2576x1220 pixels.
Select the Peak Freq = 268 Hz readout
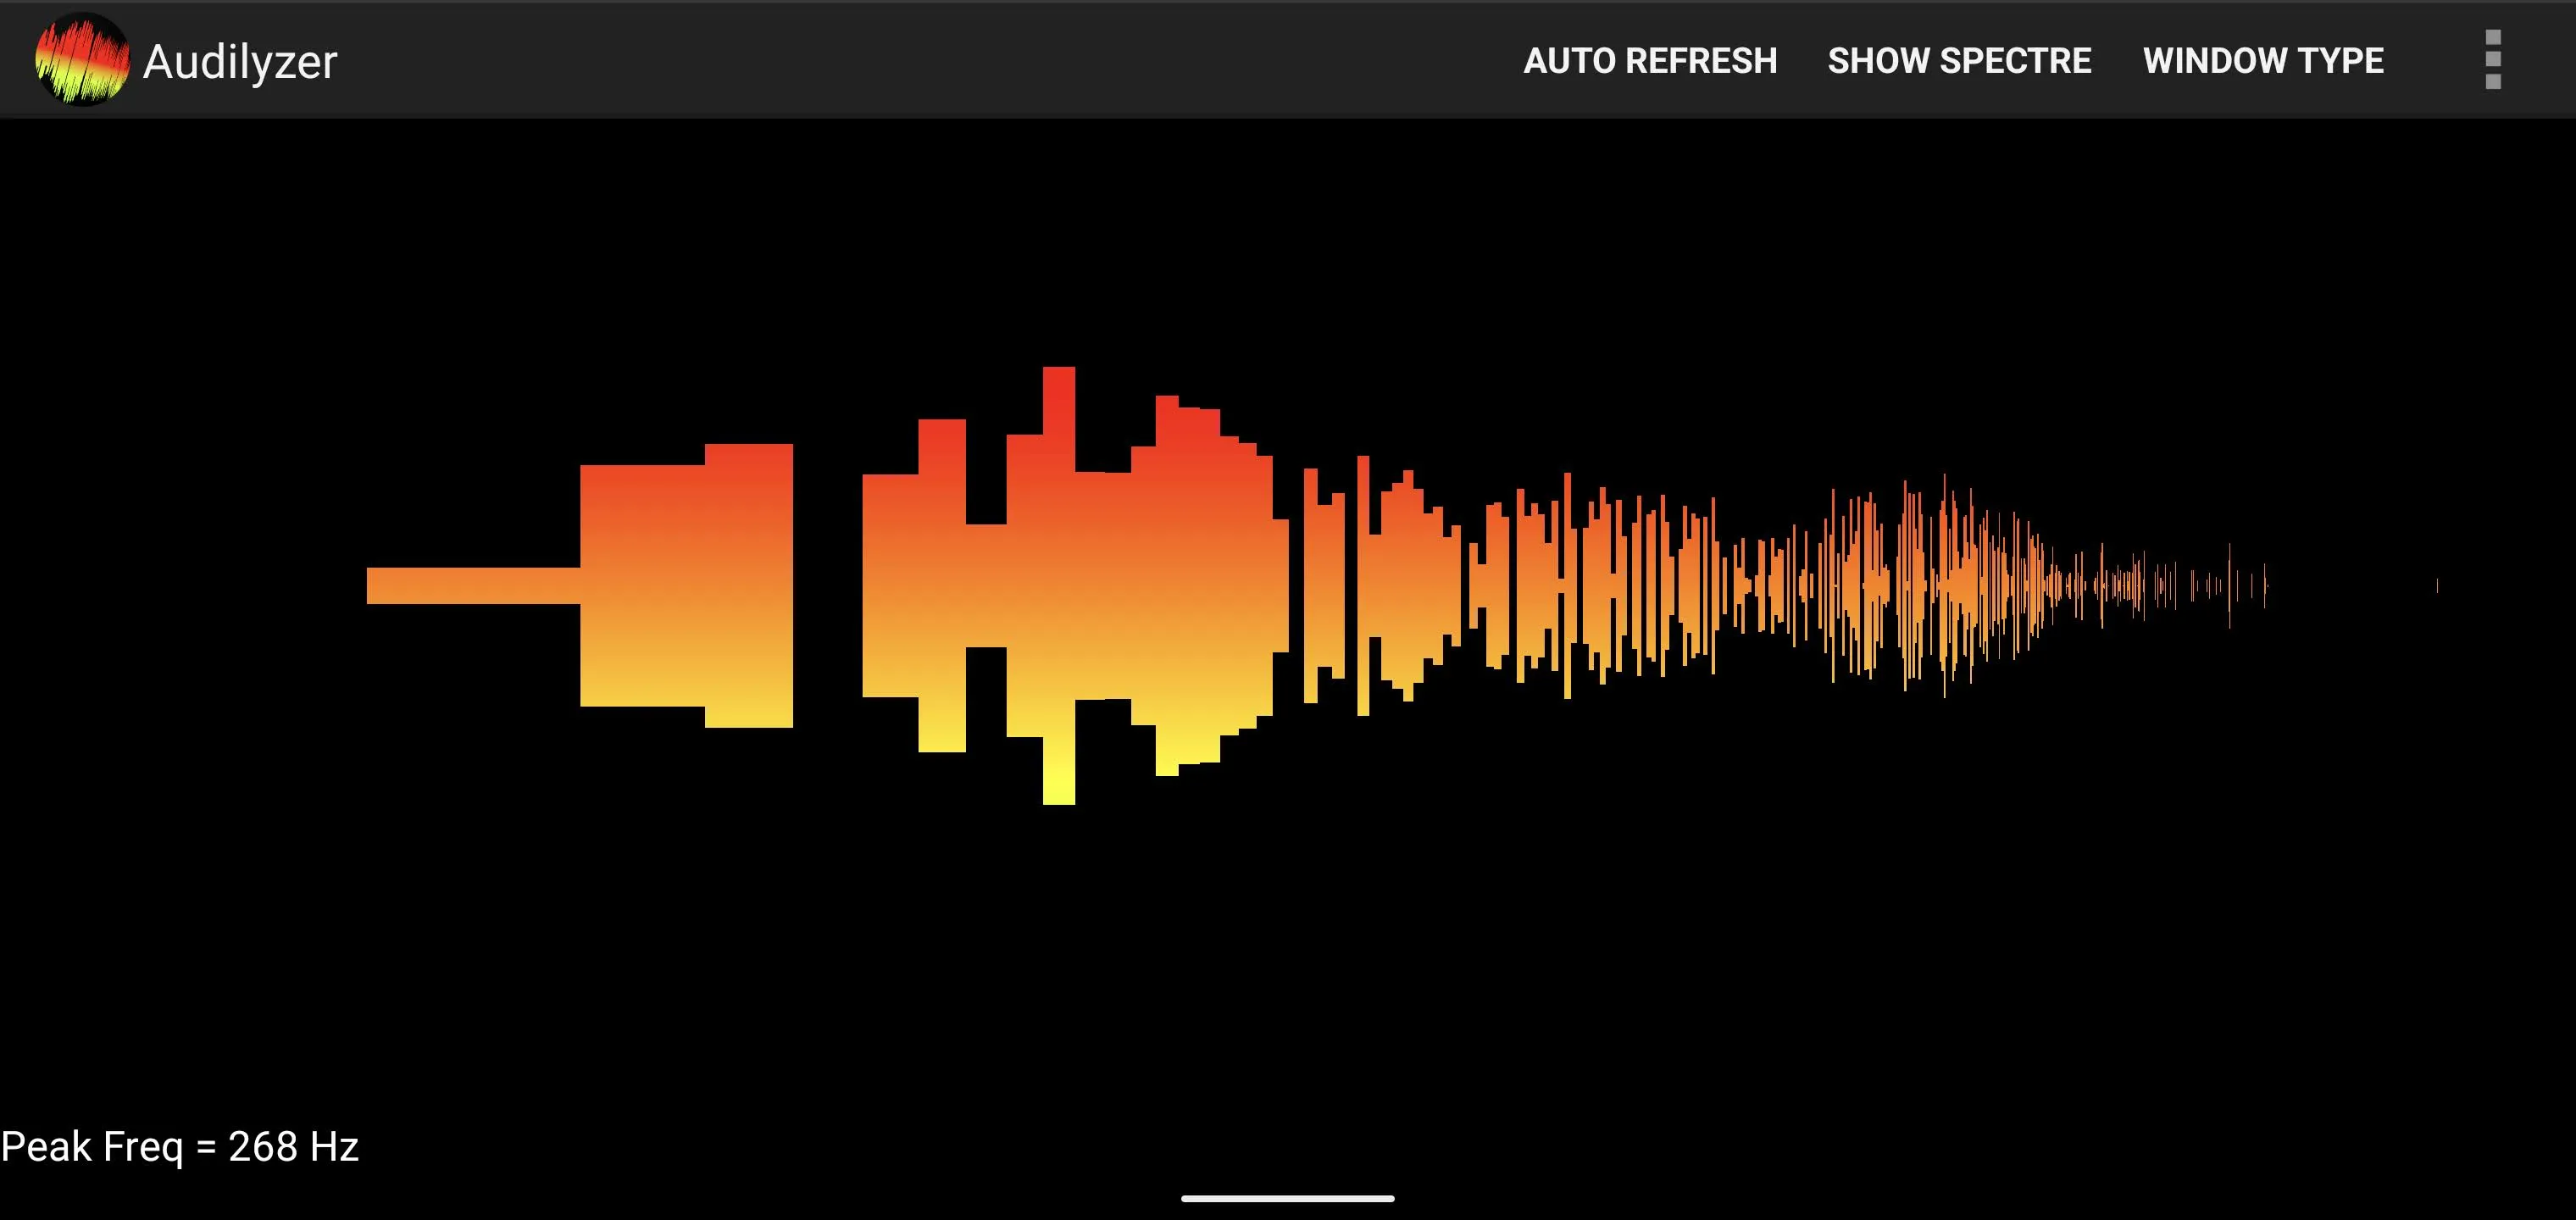point(180,1146)
